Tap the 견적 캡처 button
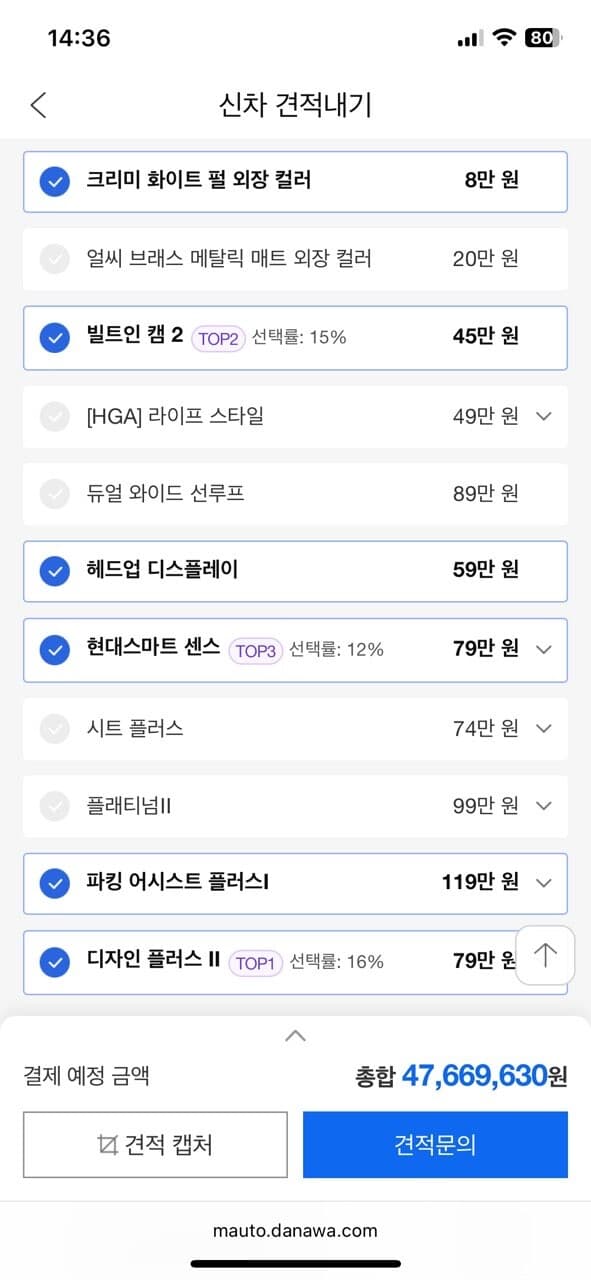This screenshot has height=1280, width=591. [155, 1144]
